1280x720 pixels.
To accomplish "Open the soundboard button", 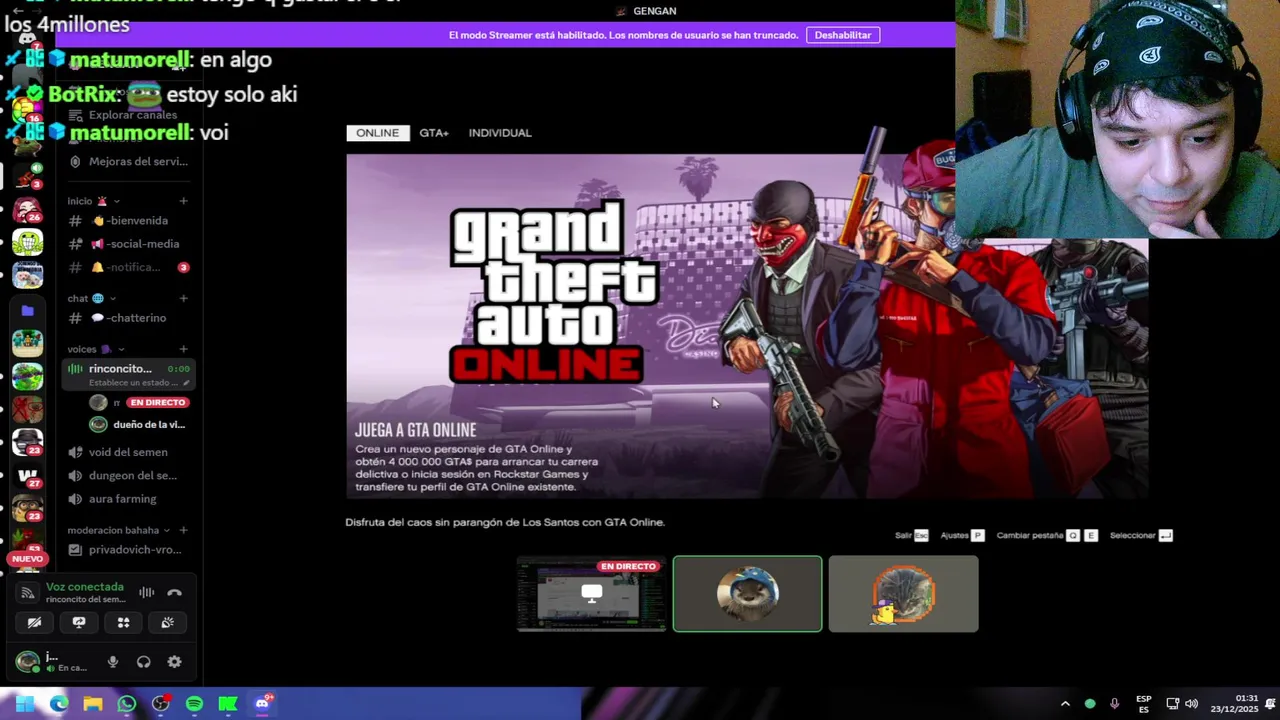I will (167, 622).
